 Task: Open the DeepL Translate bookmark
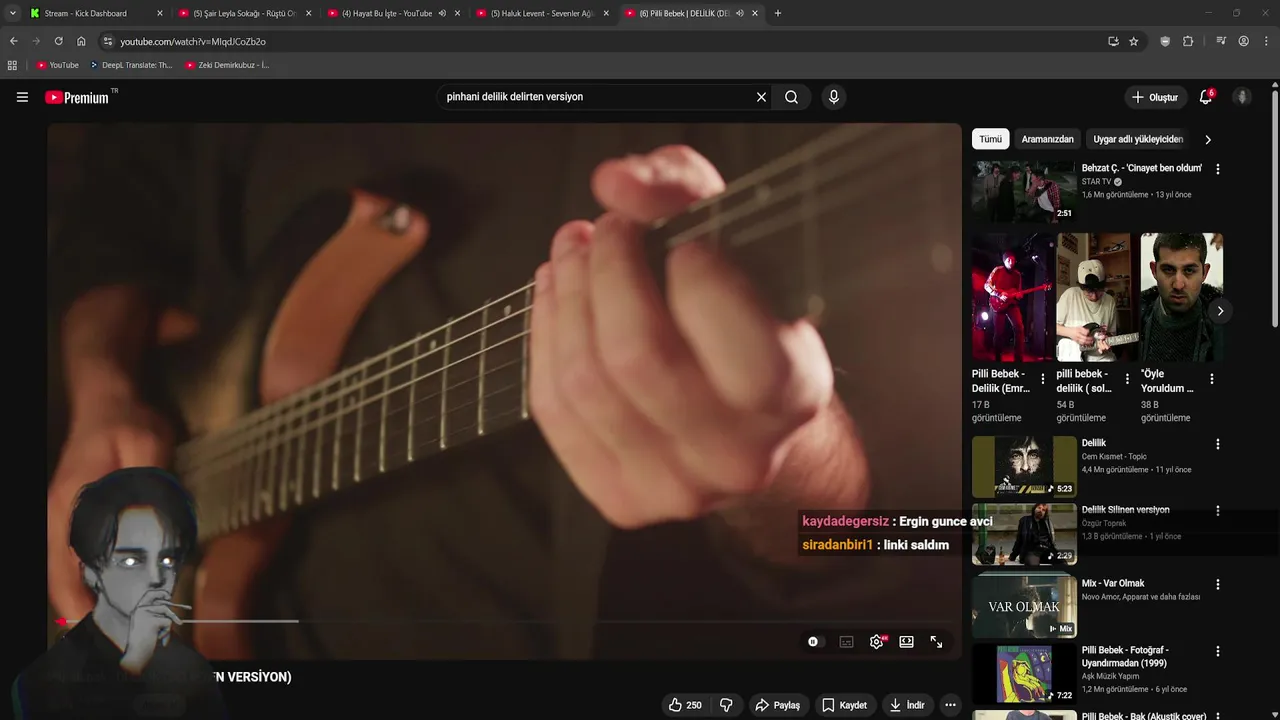[131, 65]
